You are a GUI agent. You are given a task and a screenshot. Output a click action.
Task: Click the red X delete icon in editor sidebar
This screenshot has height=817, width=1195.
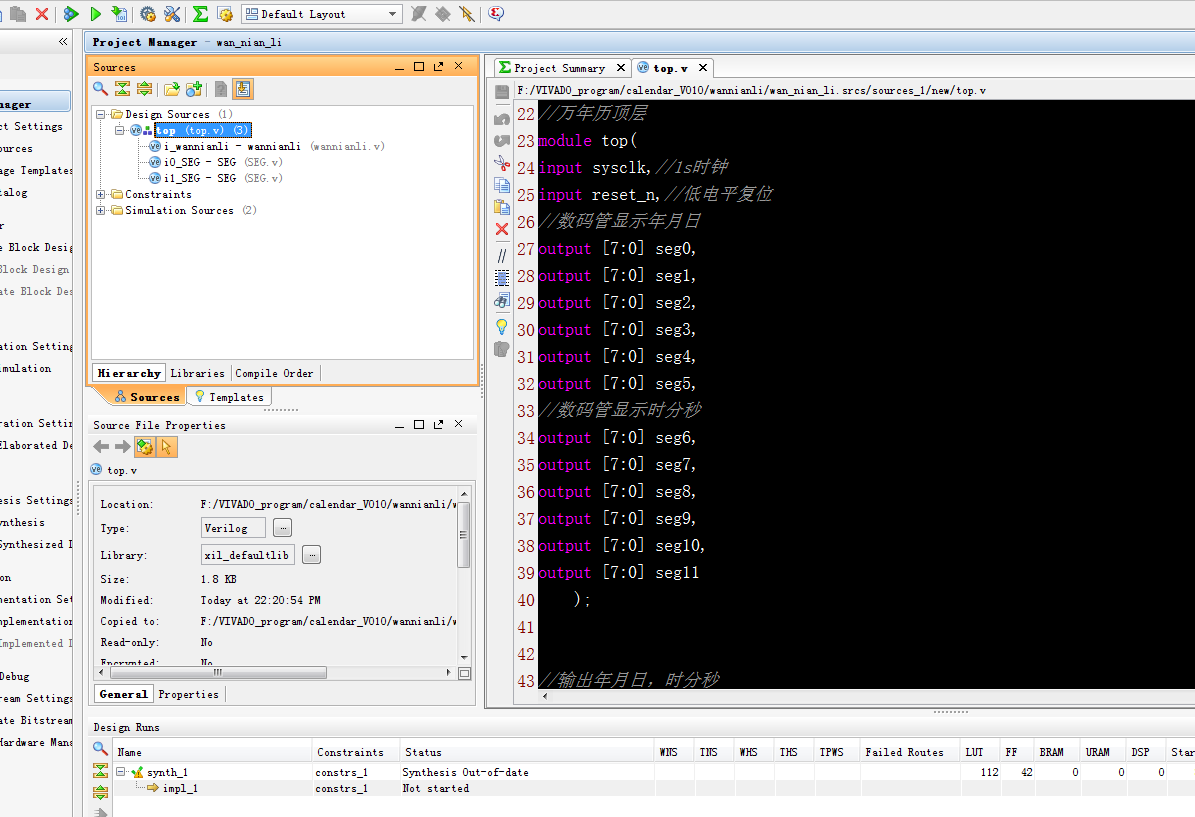coord(502,229)
